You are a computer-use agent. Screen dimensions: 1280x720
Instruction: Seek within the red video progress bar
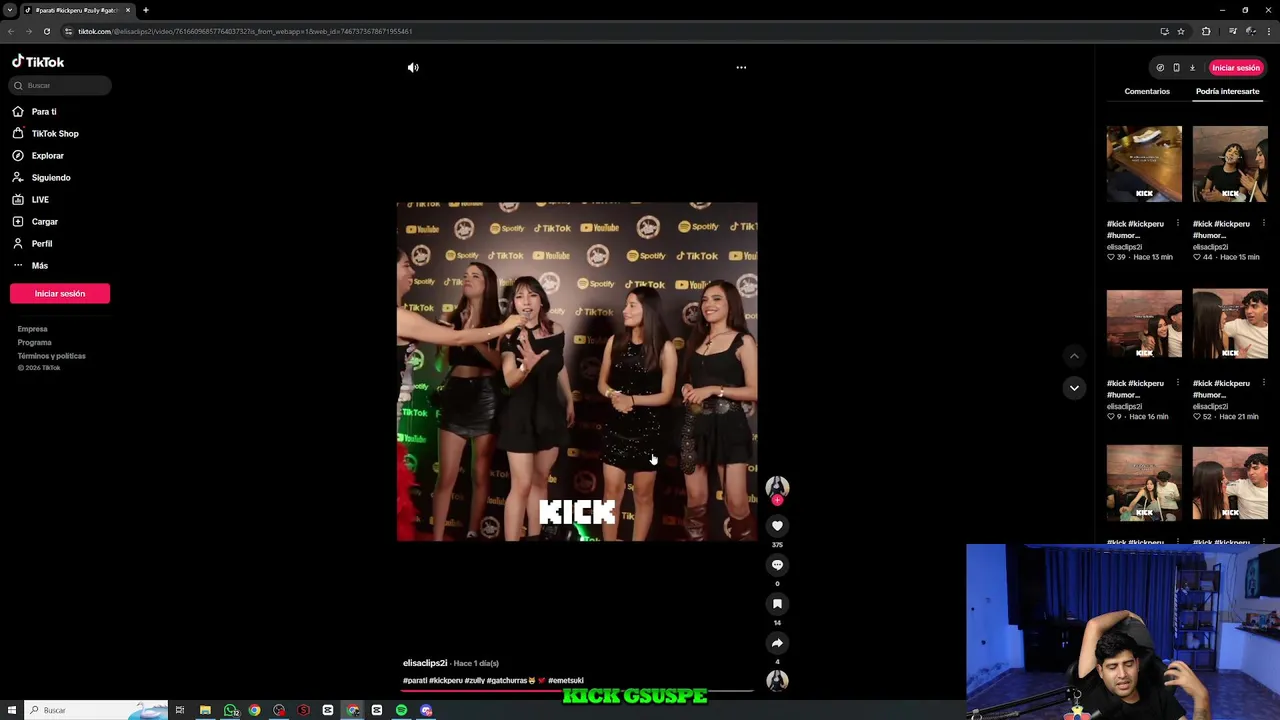[x=577, y=690]
